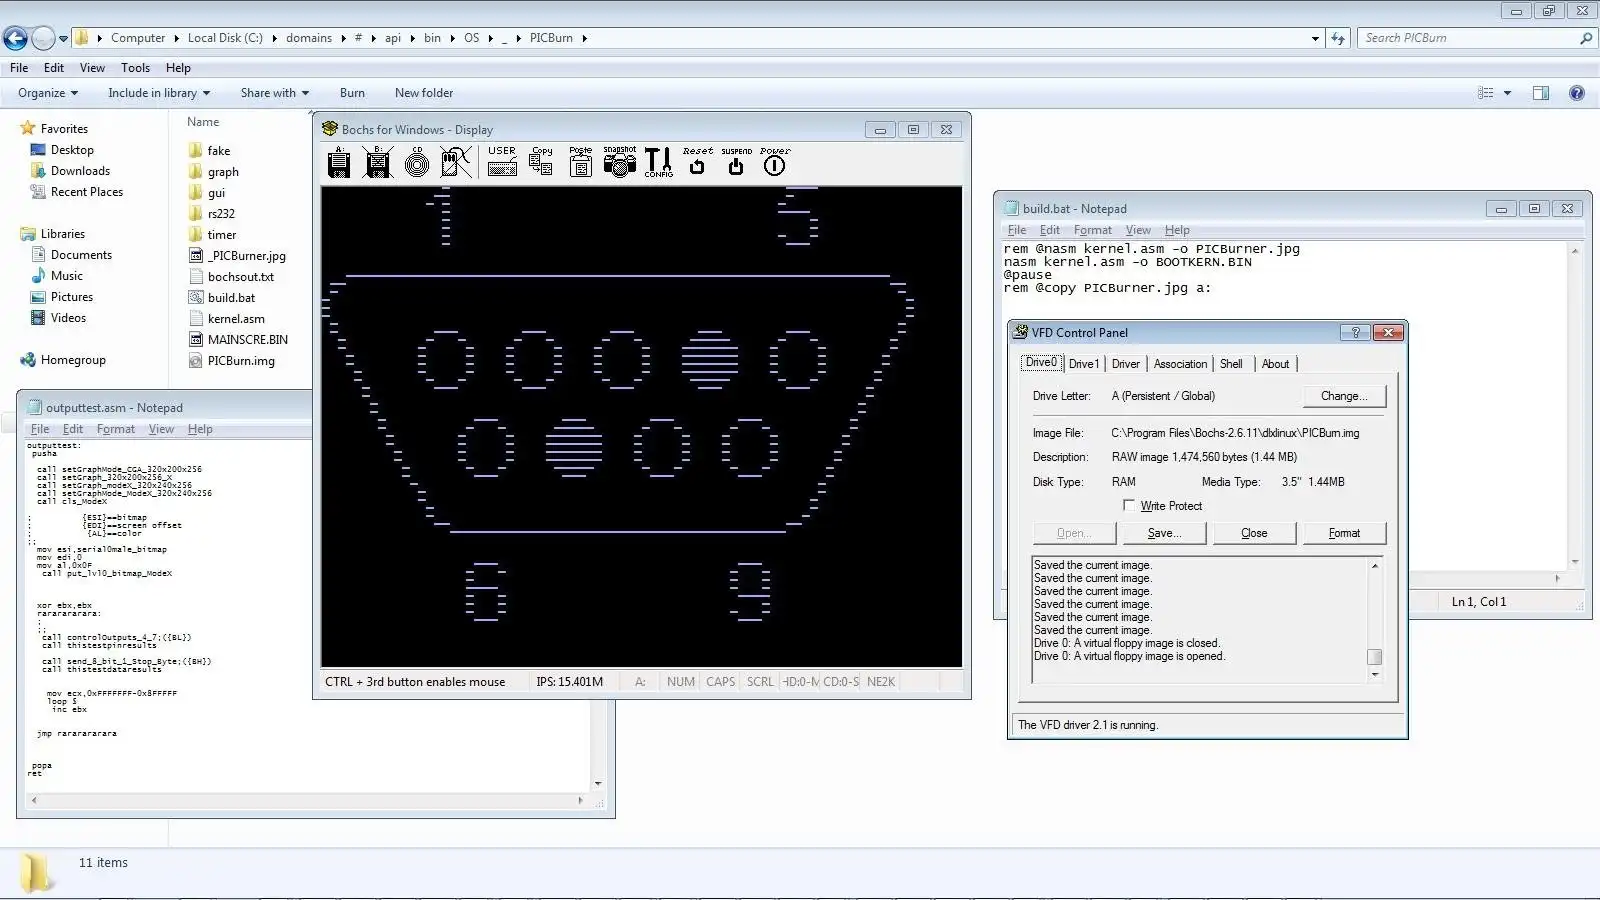This screenshot has width=1600, height=900.
Task: Take a snapshot with the Bochs camera icon
Action: tap(620, 162)
